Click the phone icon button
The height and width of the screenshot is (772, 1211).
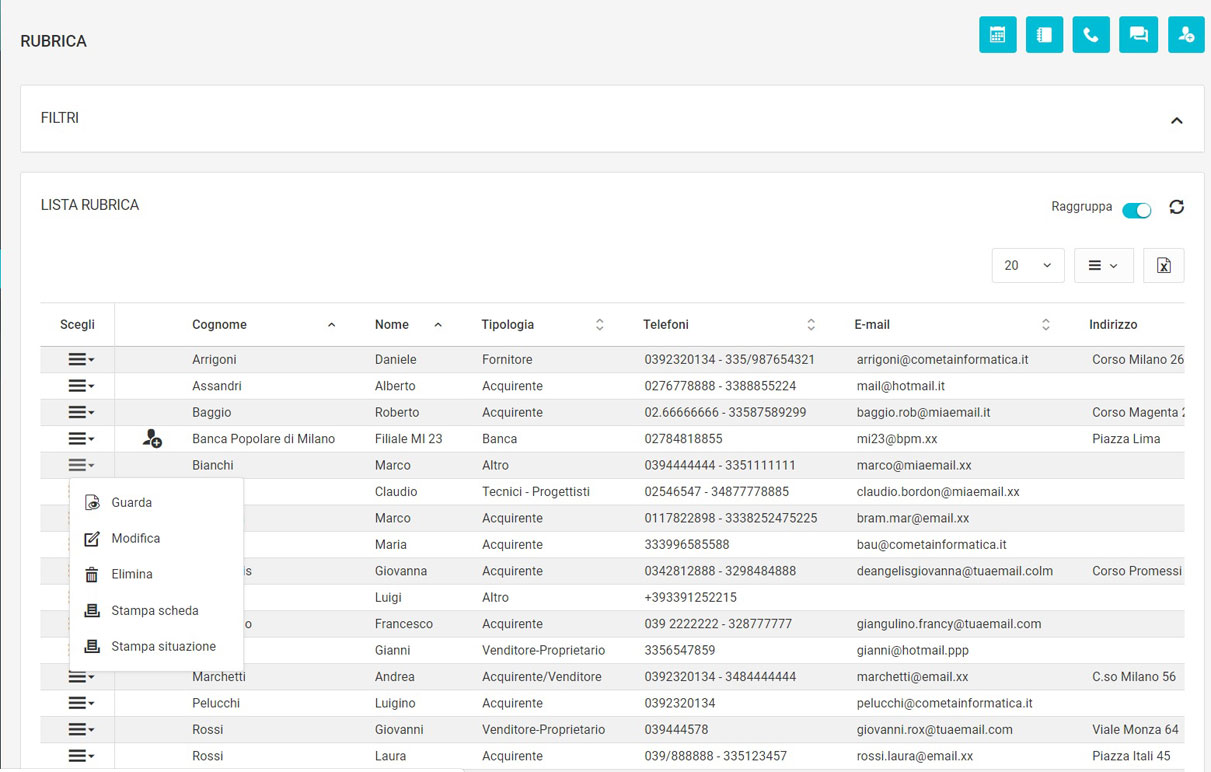click(x=1091, y=35)
